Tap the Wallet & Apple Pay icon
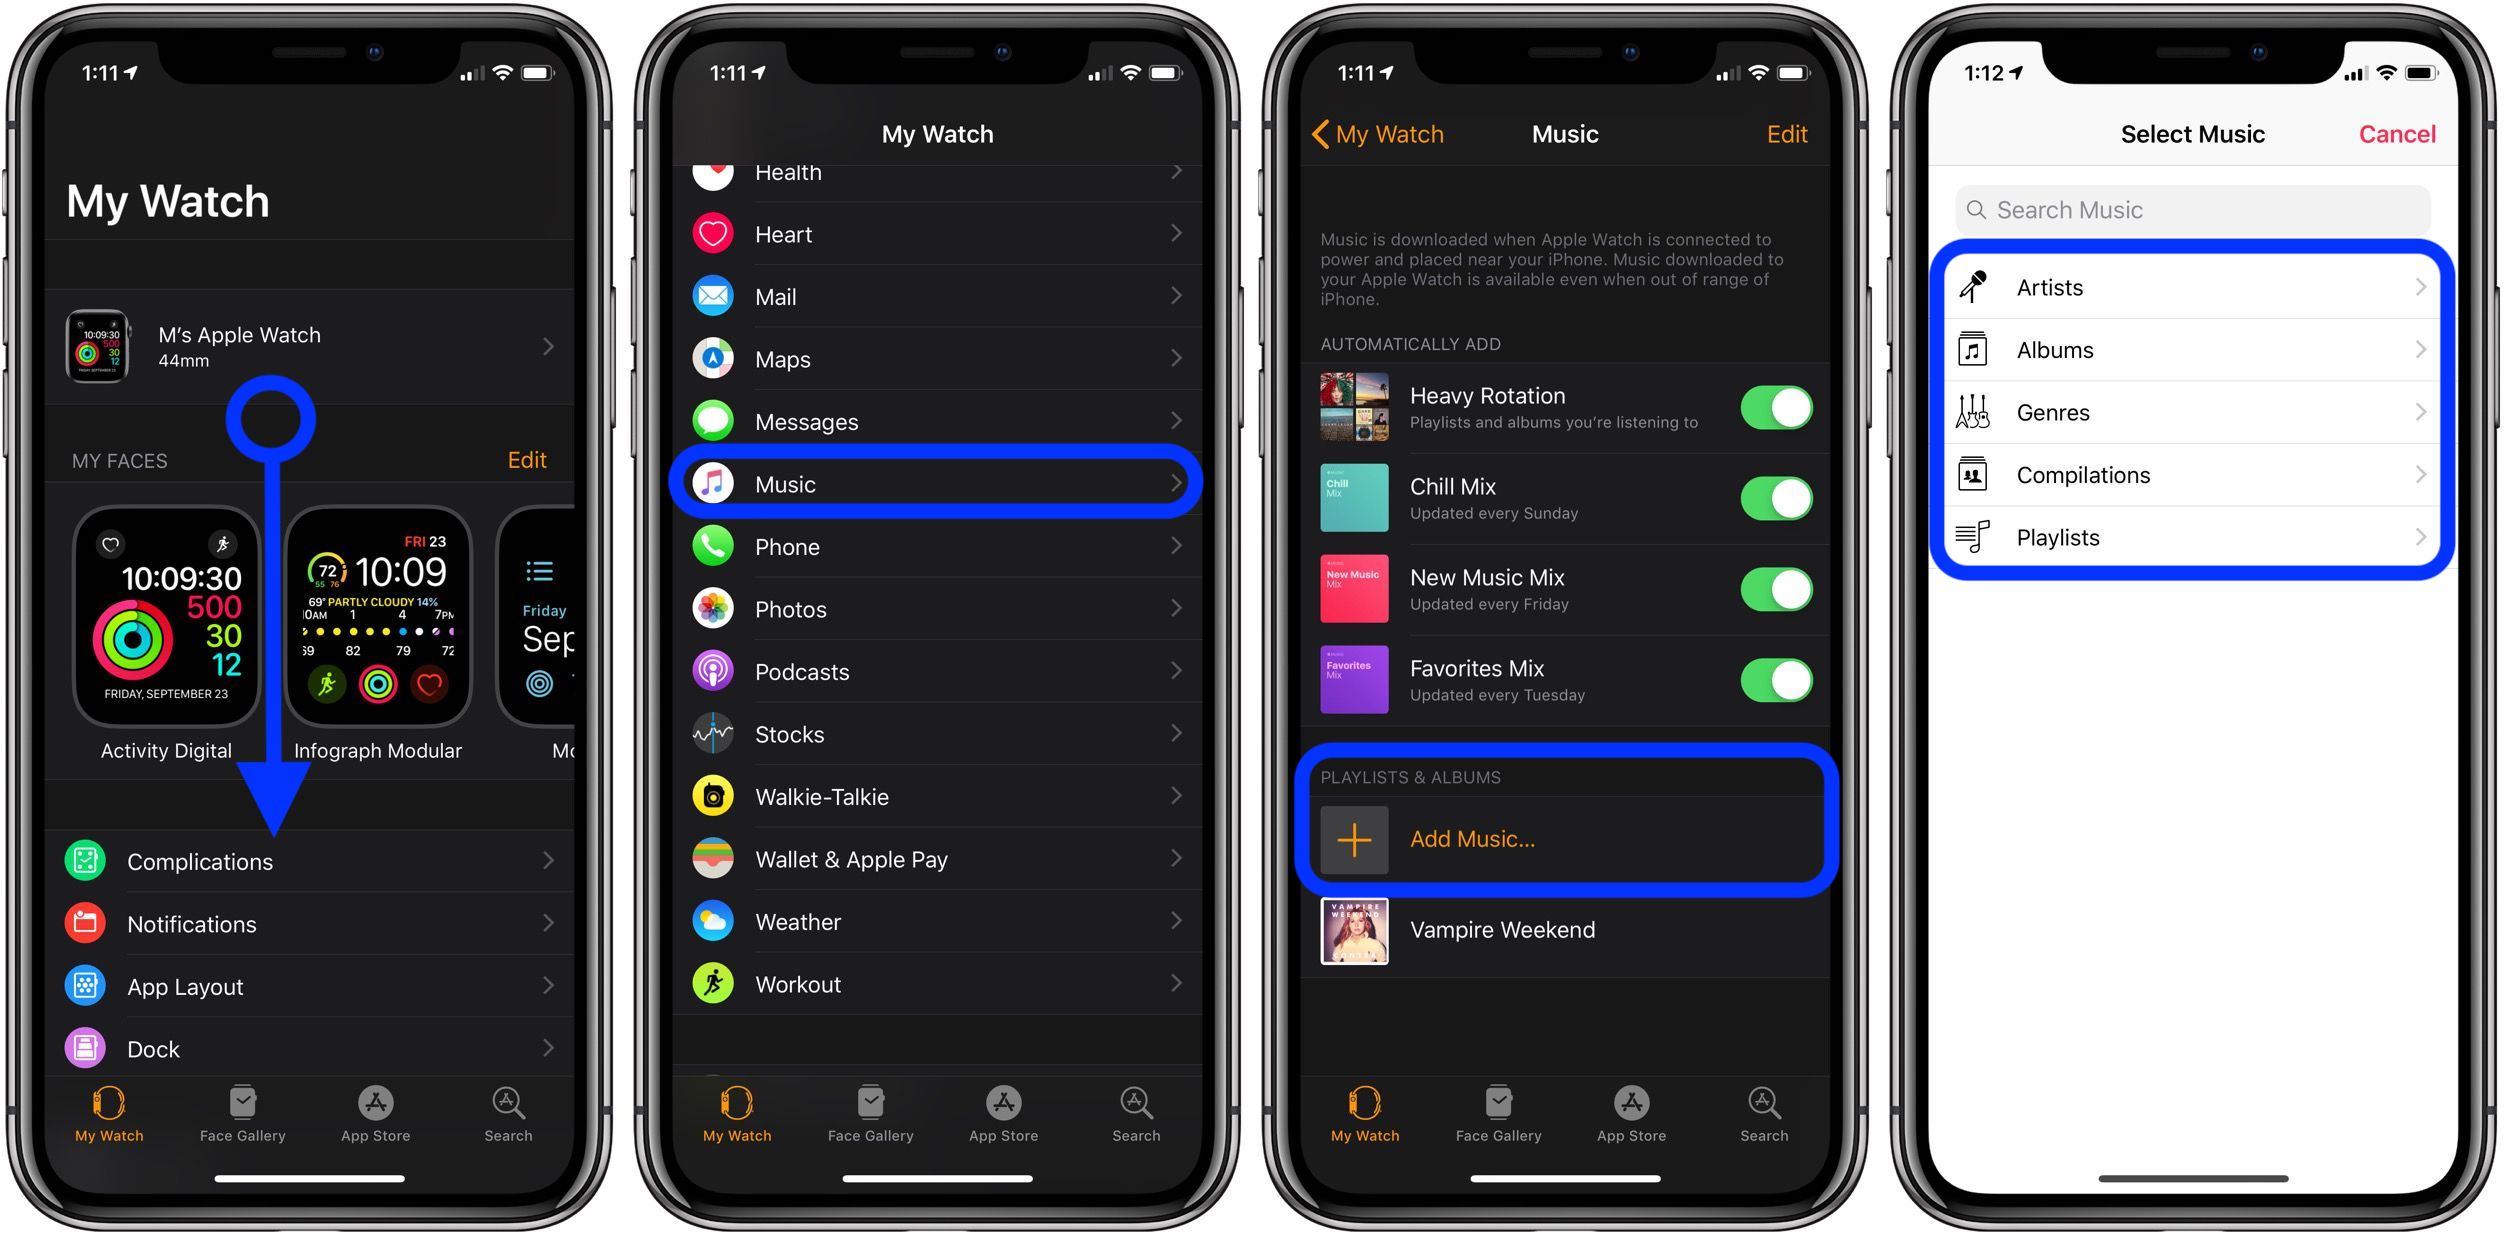Screen dimensions: 2504x1234 (x=715, y=862)
